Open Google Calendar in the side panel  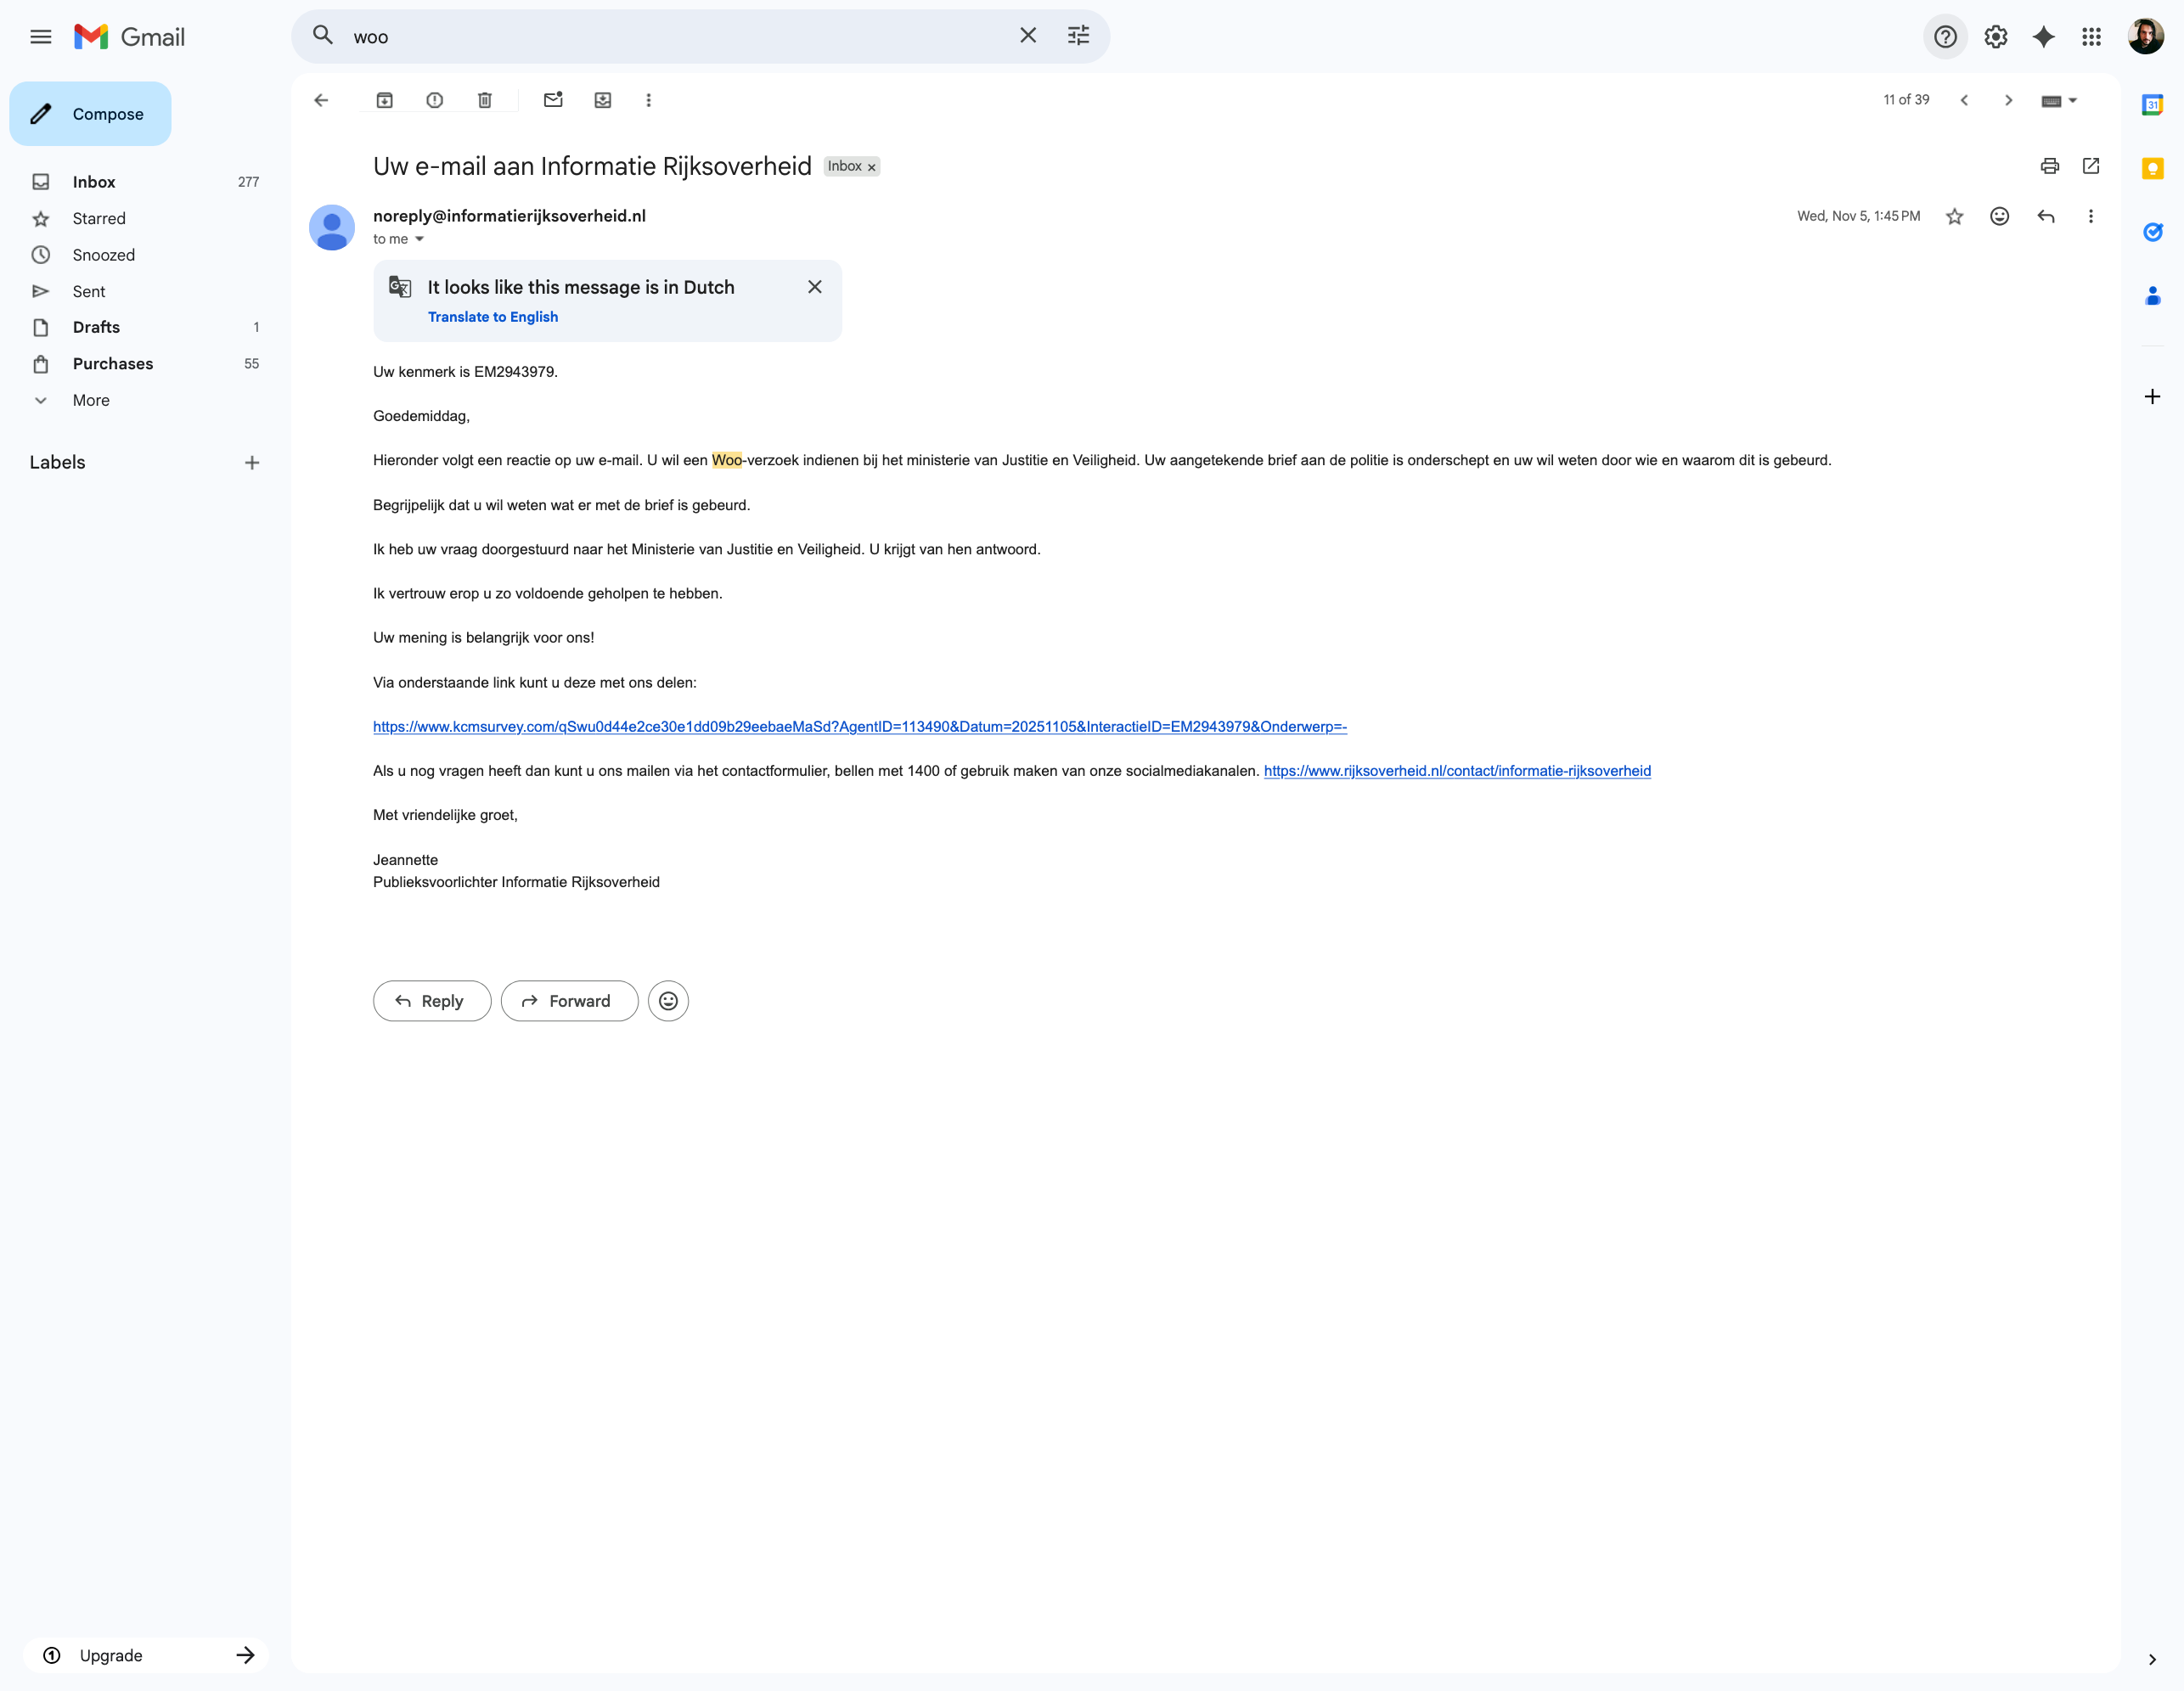[x=2152, y=104]
